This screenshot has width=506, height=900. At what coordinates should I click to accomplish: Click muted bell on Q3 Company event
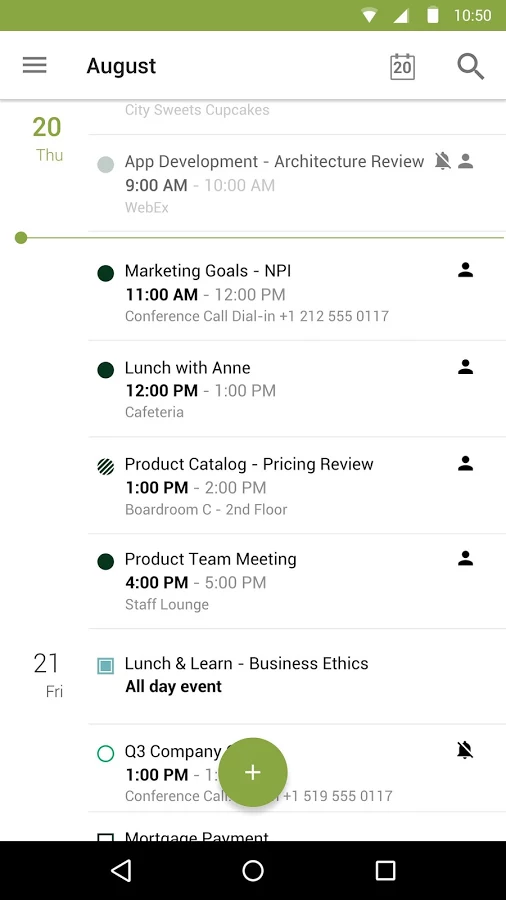coord(465,750)
